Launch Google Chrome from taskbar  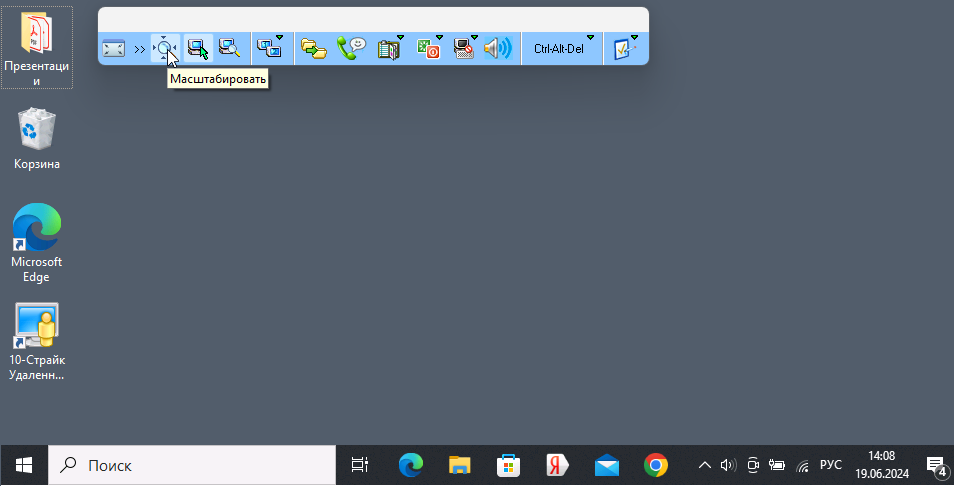tap(655, 465)
